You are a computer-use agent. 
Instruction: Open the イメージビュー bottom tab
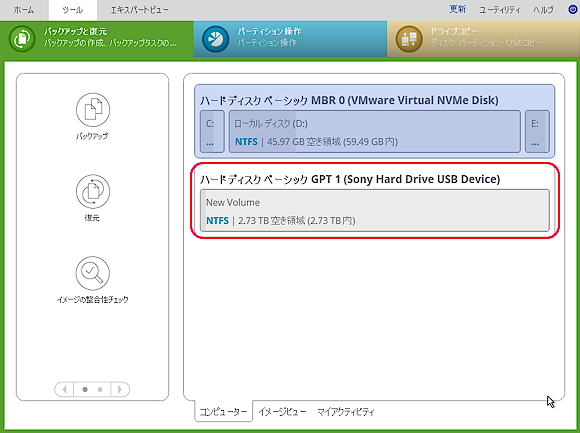[282, 412]
